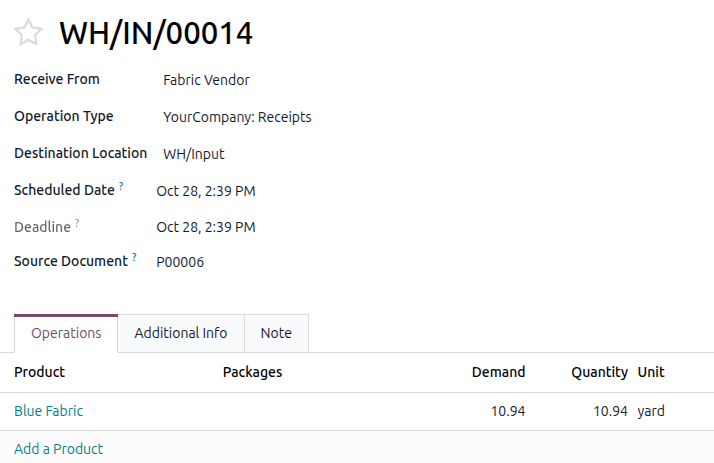Open the Additional Info tab

click(181, 333)
